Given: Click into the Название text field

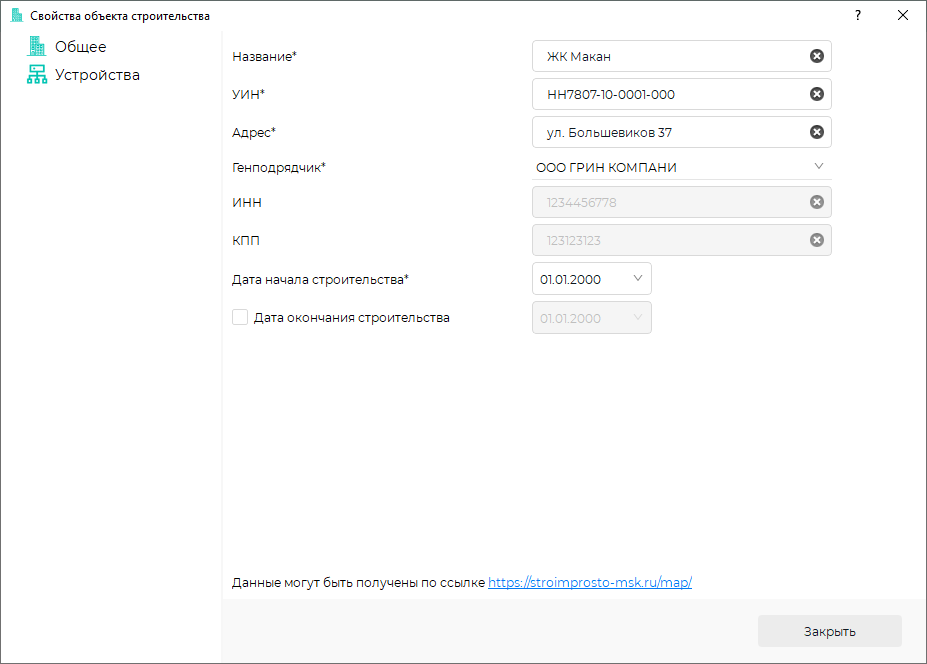Looking at the screenshot, I should pos(670,56).
